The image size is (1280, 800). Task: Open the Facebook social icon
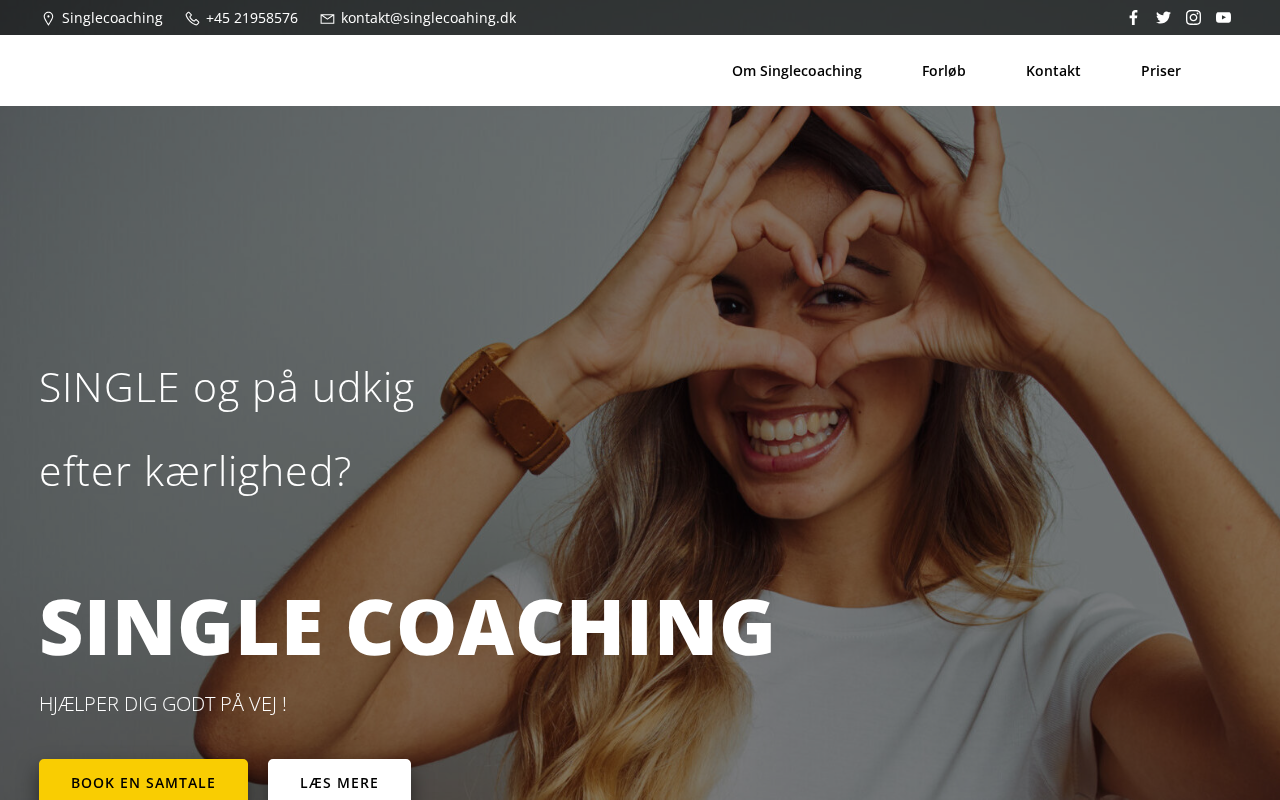[1133, 17]
